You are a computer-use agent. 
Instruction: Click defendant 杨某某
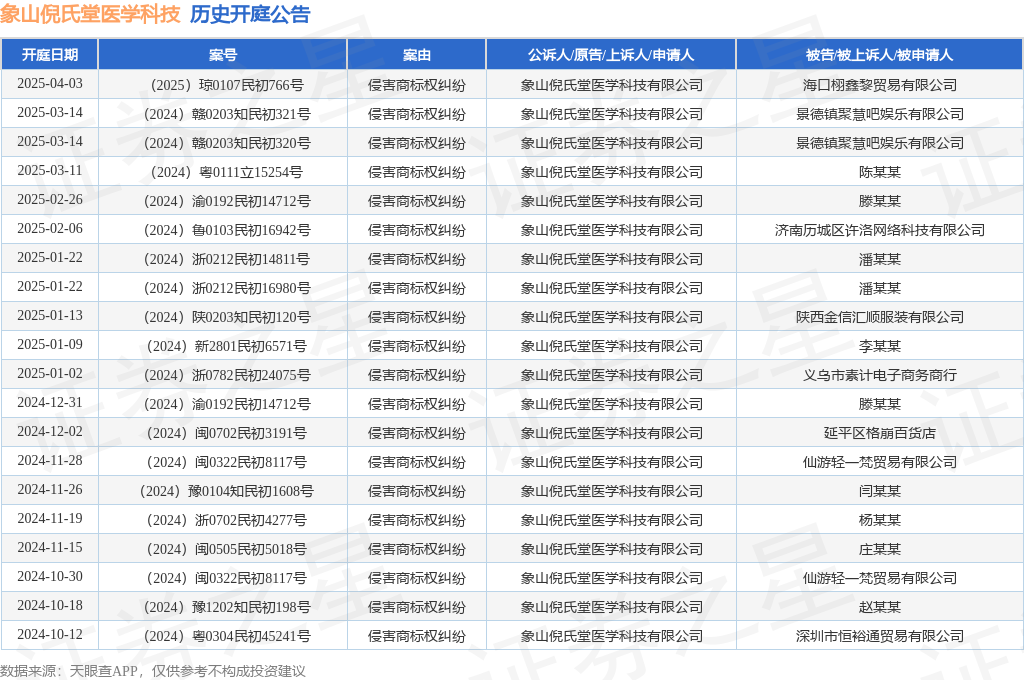coord(880,520)
